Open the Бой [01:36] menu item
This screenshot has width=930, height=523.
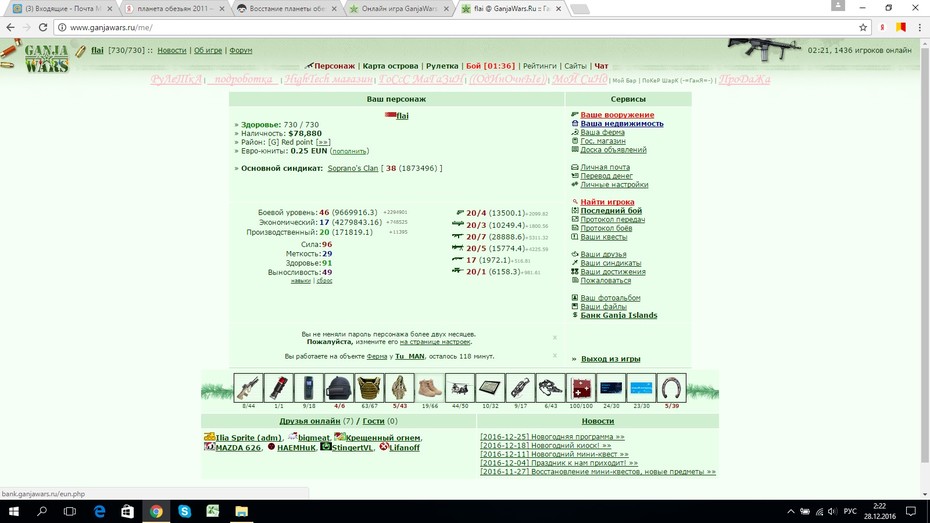pos(490,66)
